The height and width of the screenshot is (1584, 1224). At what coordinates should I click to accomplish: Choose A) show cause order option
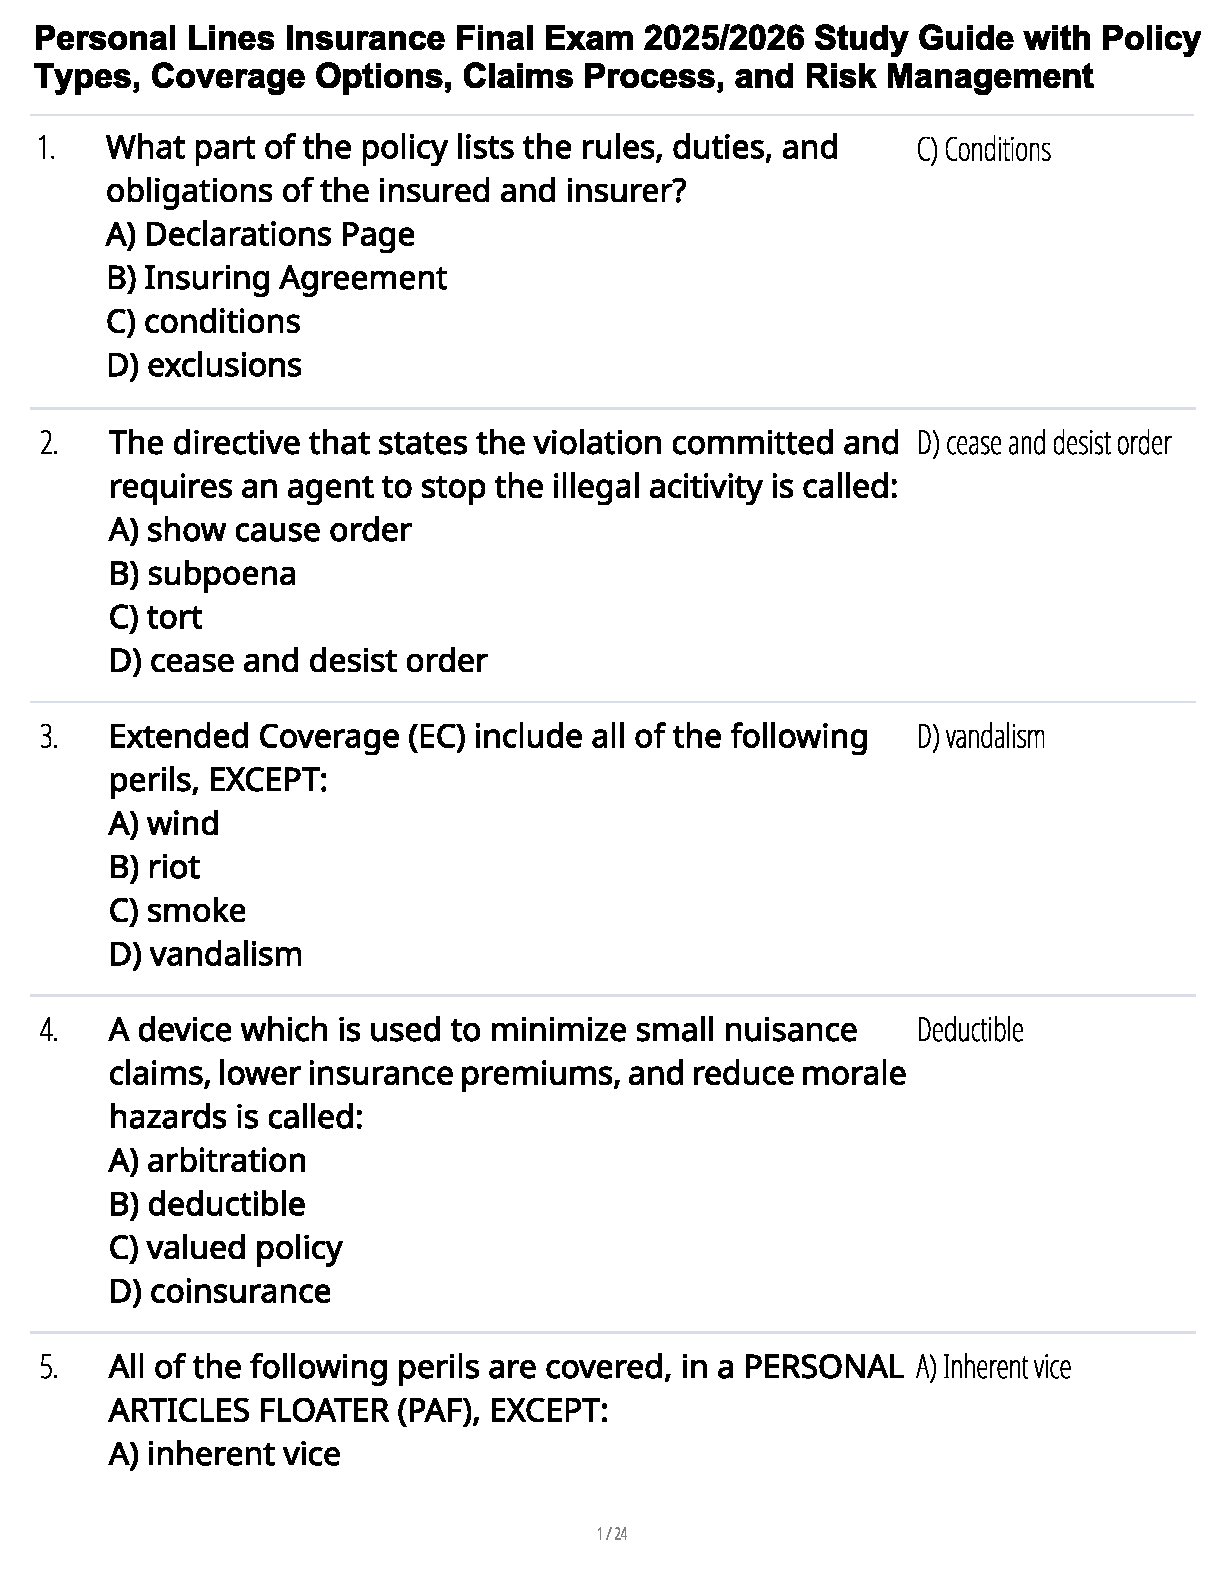click(260, 530)
